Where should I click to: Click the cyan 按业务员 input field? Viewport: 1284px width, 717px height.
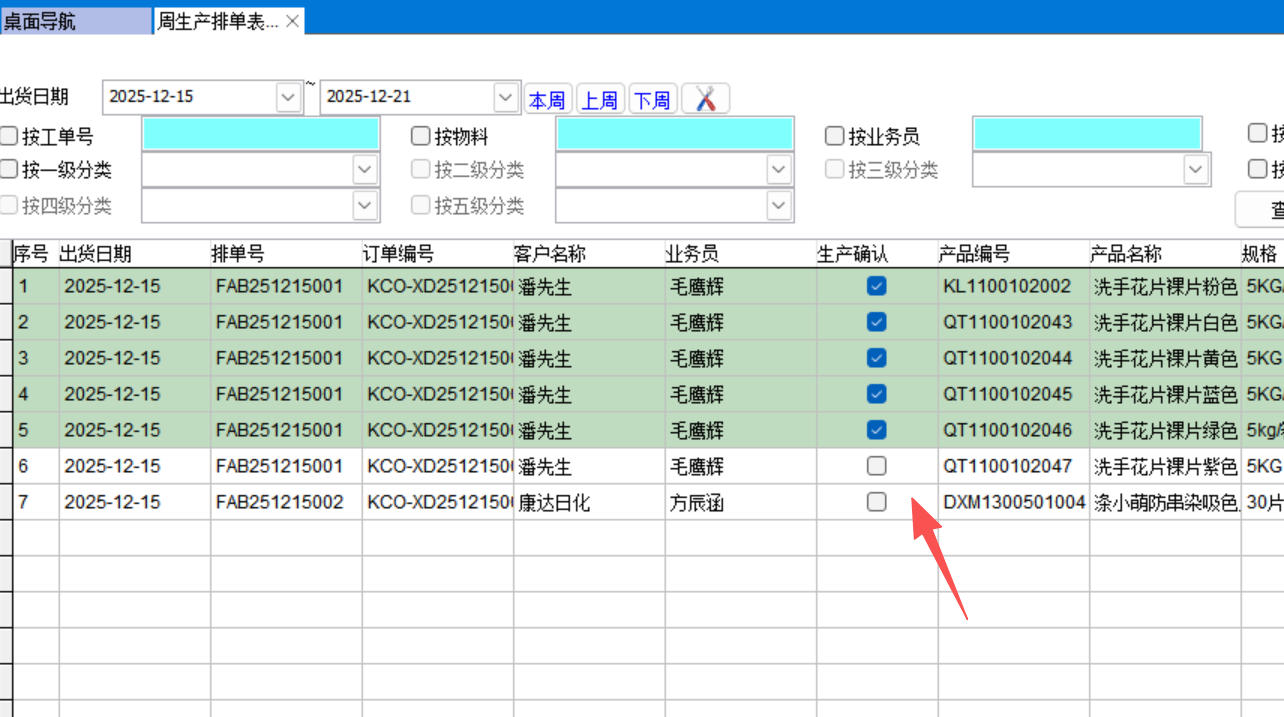tap(1087, 135)
